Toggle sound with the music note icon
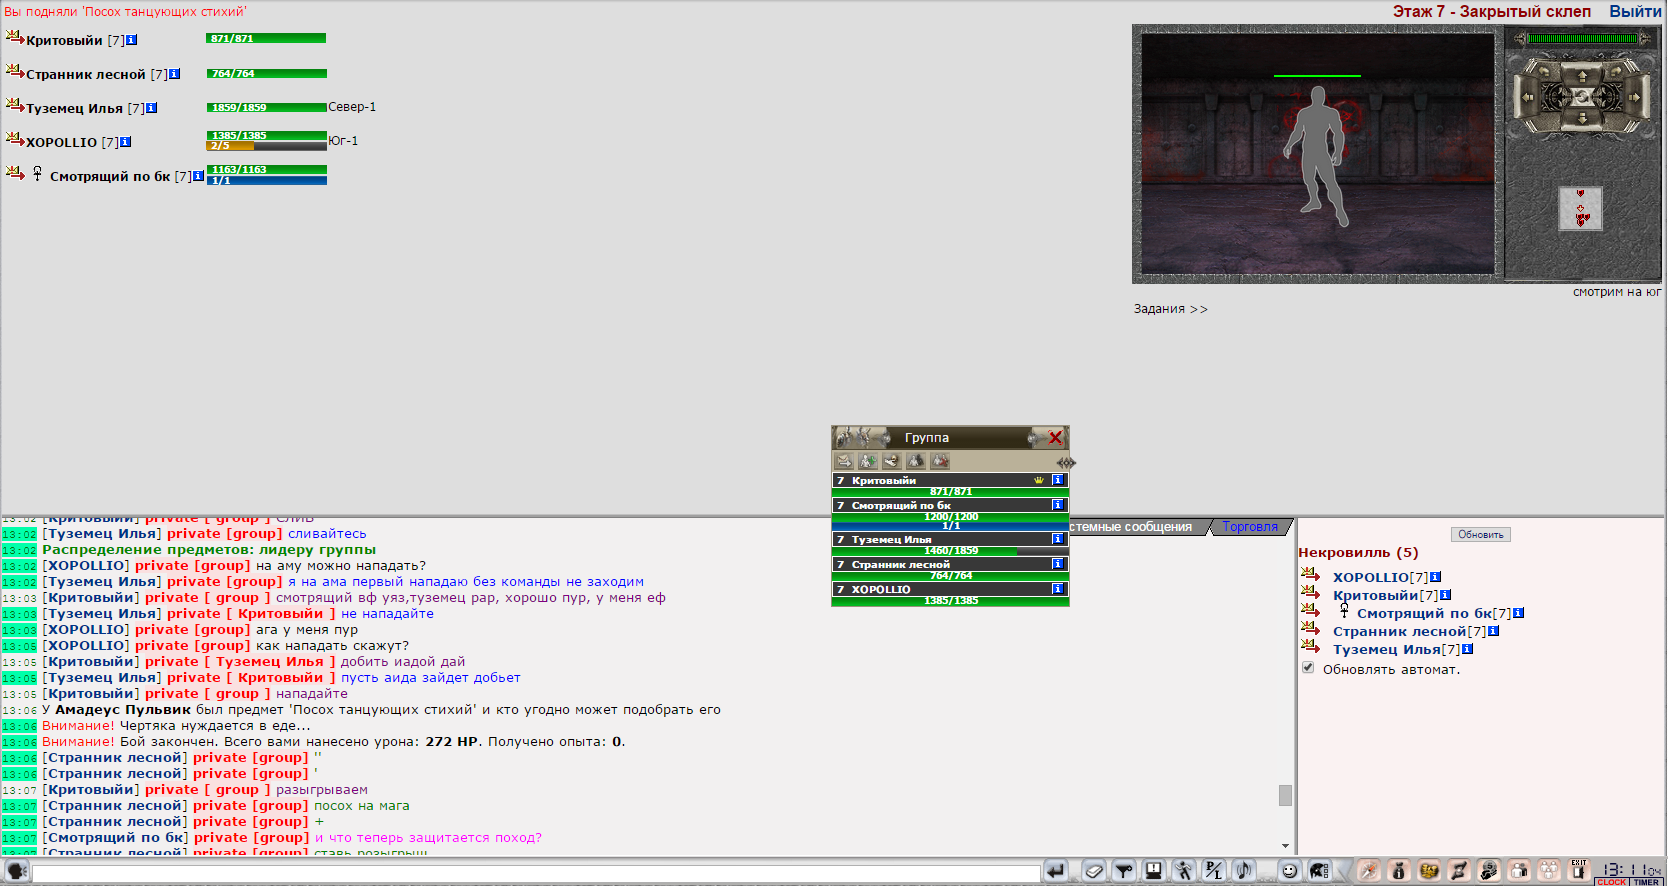 1243,871
